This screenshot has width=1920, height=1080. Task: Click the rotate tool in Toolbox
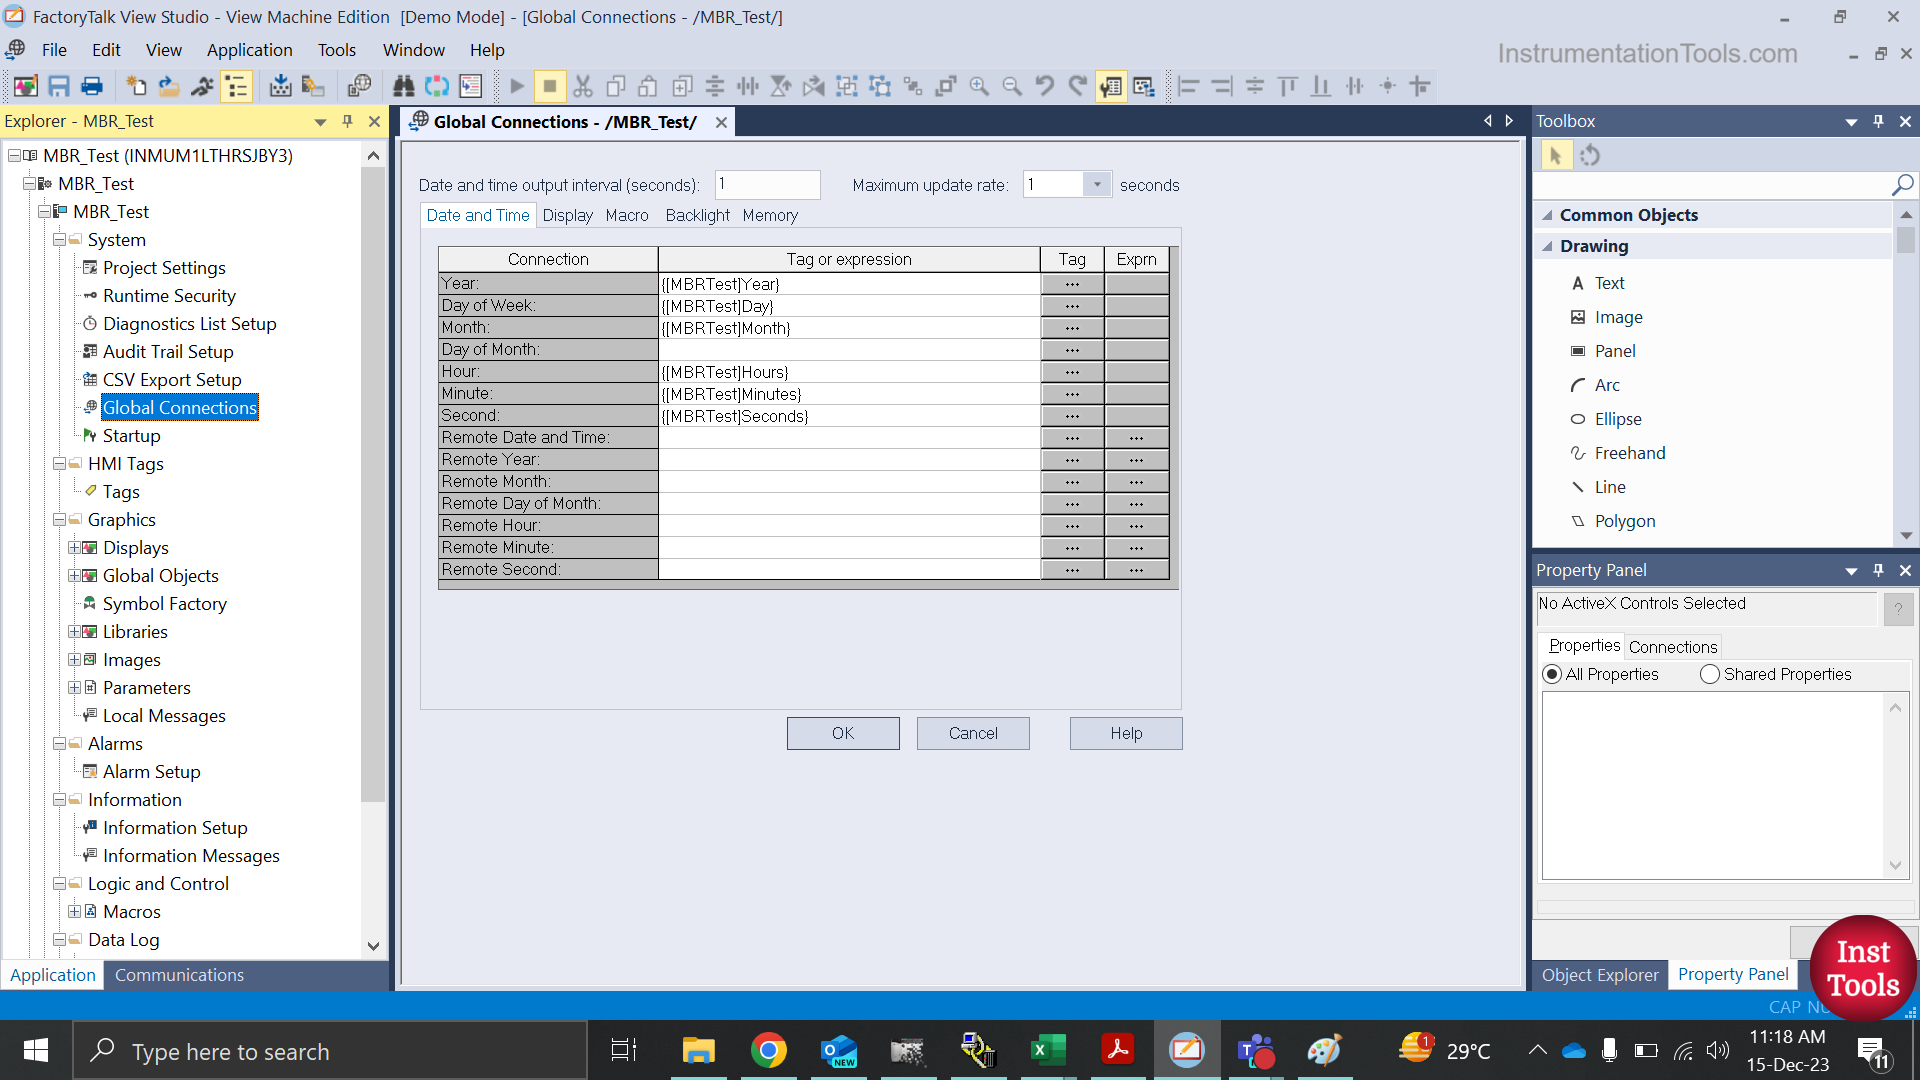click(1590, 156)
